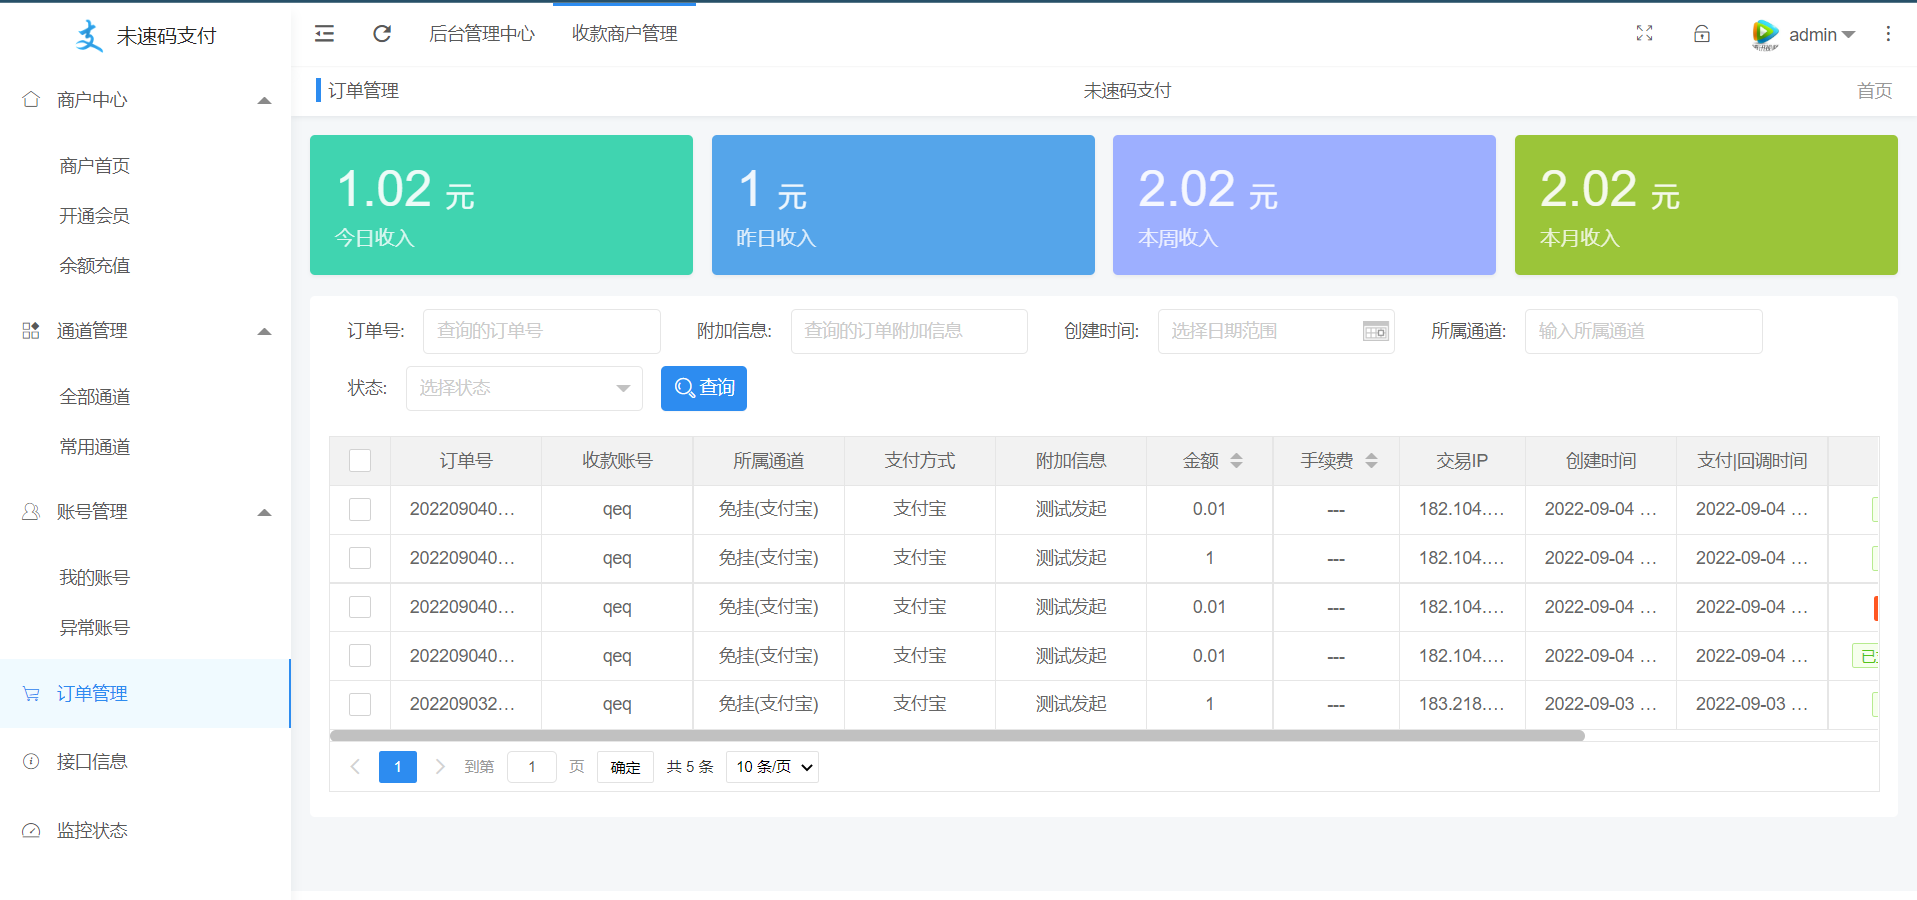Open 开通会员 sidebar item
The width and height of the screenshot is (1917, 900).
pyautogui.click(x=94, y=216)
